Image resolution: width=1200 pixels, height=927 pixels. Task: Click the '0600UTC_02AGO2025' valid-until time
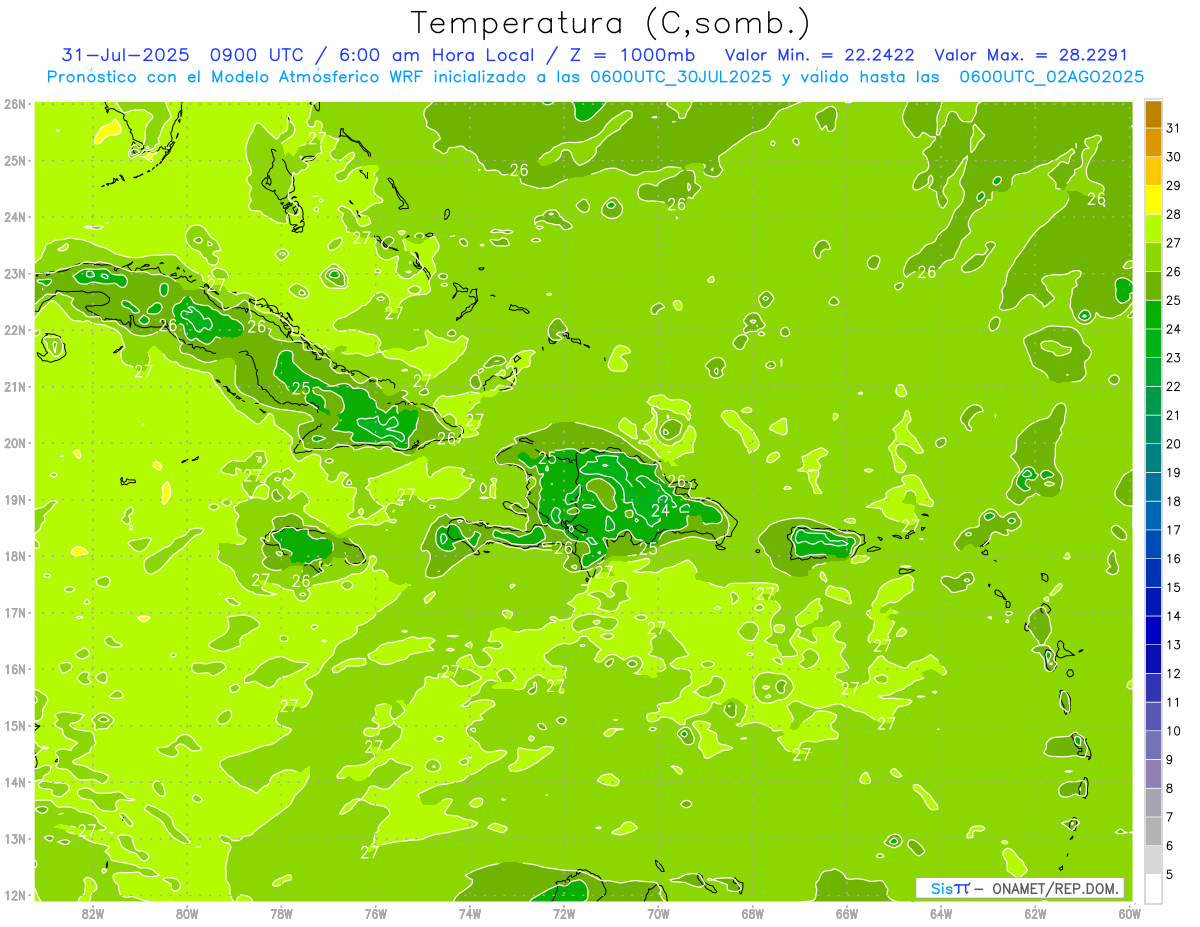tap(1051, 77)
